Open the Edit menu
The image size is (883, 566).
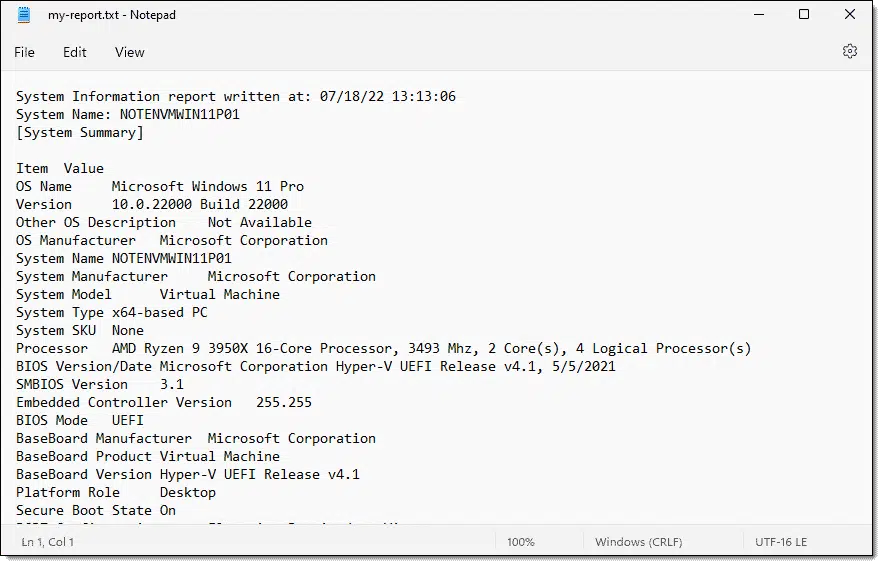coord(75,52)
